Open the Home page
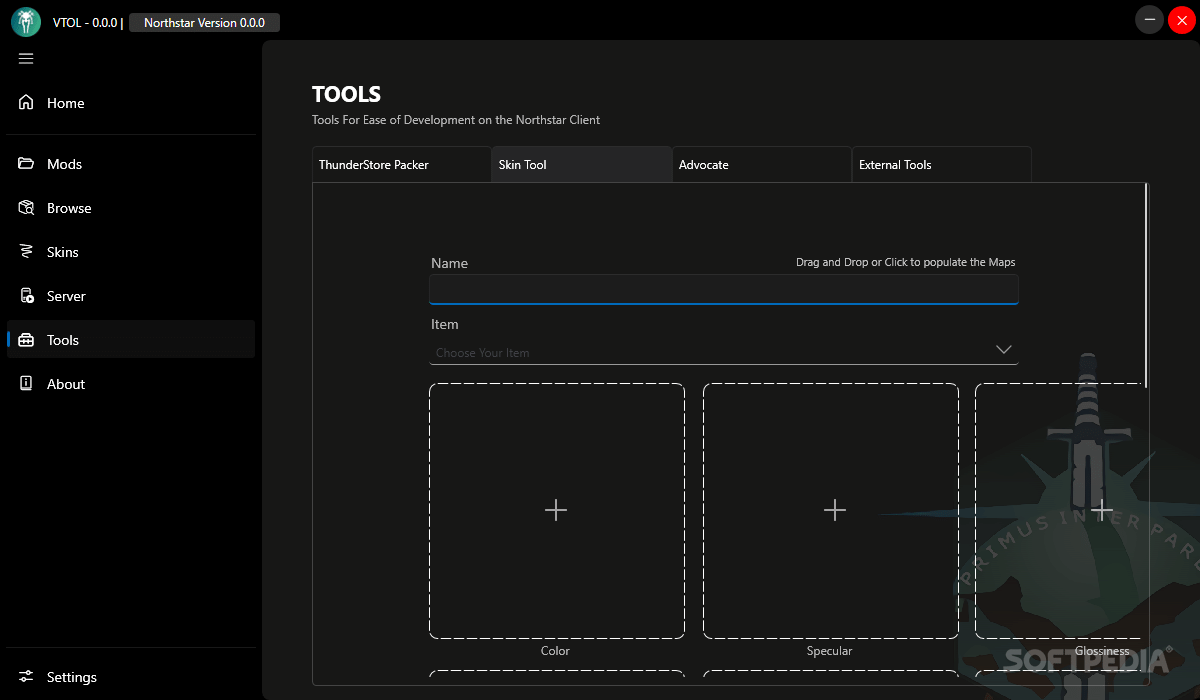Image resolution: width=1200 pixels, height=700 pixels. (131, 103)
